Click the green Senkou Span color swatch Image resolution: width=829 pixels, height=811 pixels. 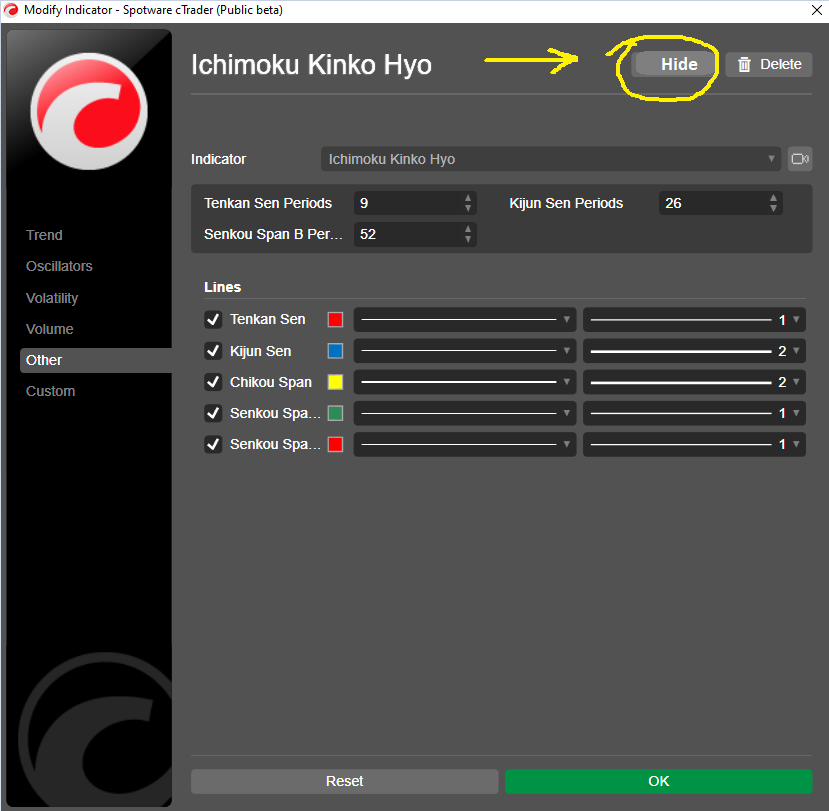[x=335, y=413]
